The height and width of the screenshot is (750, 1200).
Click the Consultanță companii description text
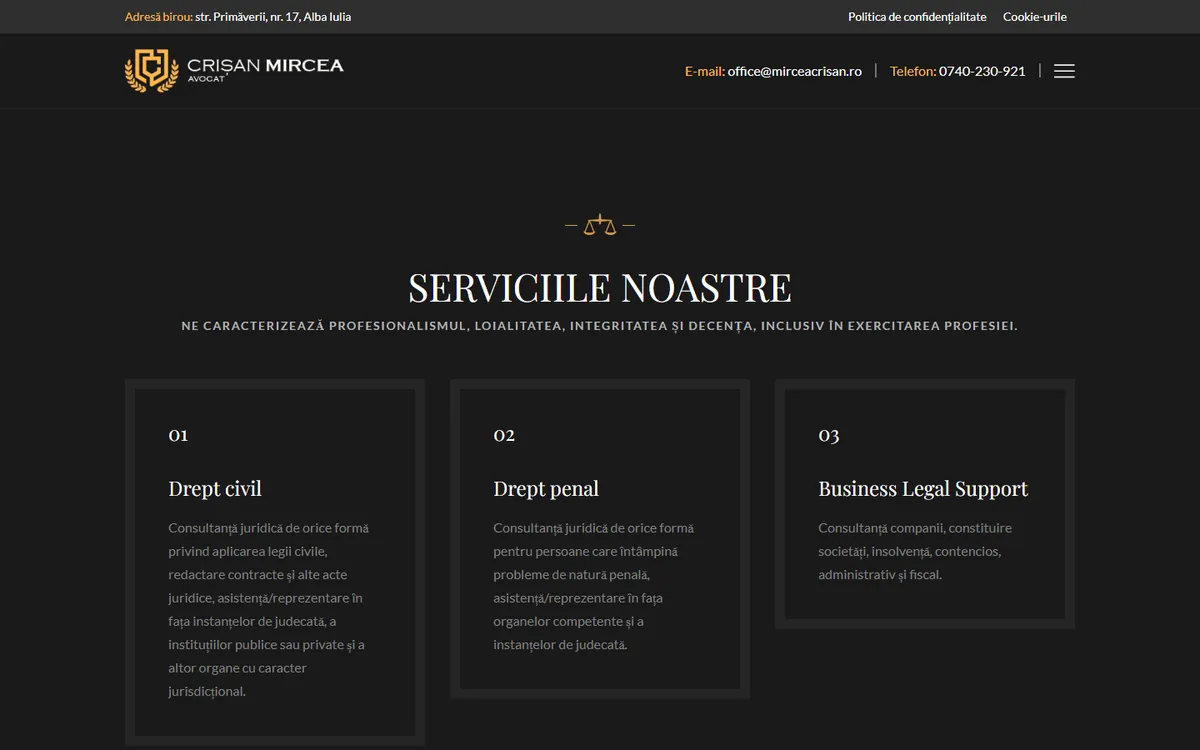(x=915, y=551)
